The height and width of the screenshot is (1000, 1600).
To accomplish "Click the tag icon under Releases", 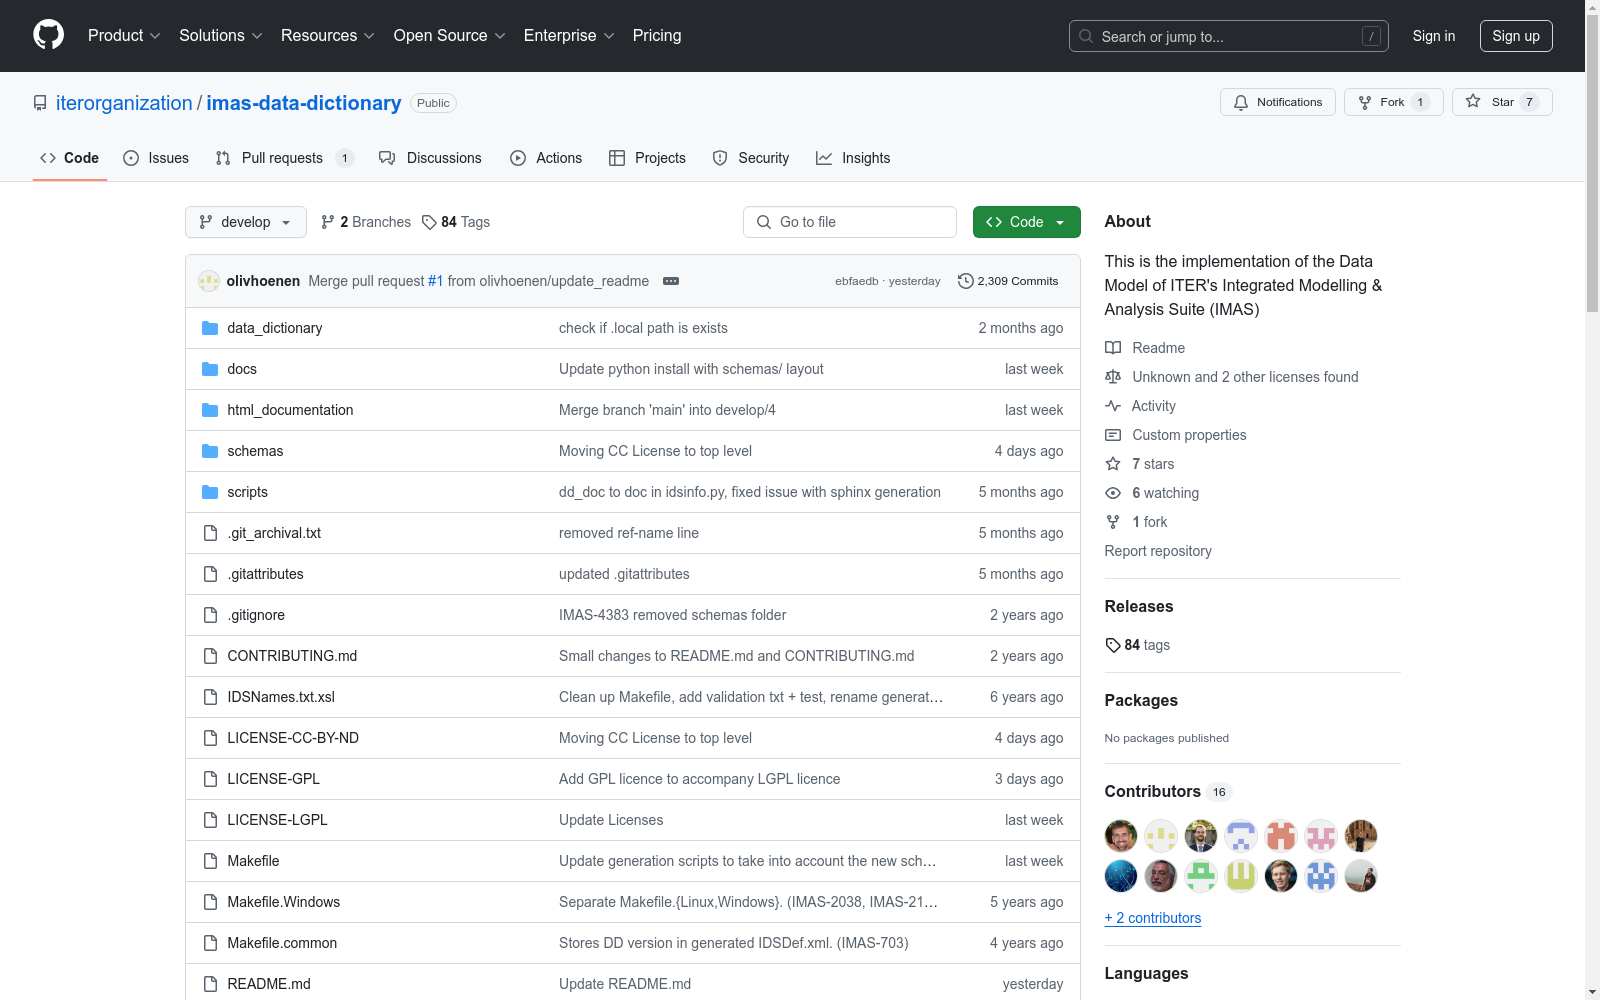I will [1113, 645].
